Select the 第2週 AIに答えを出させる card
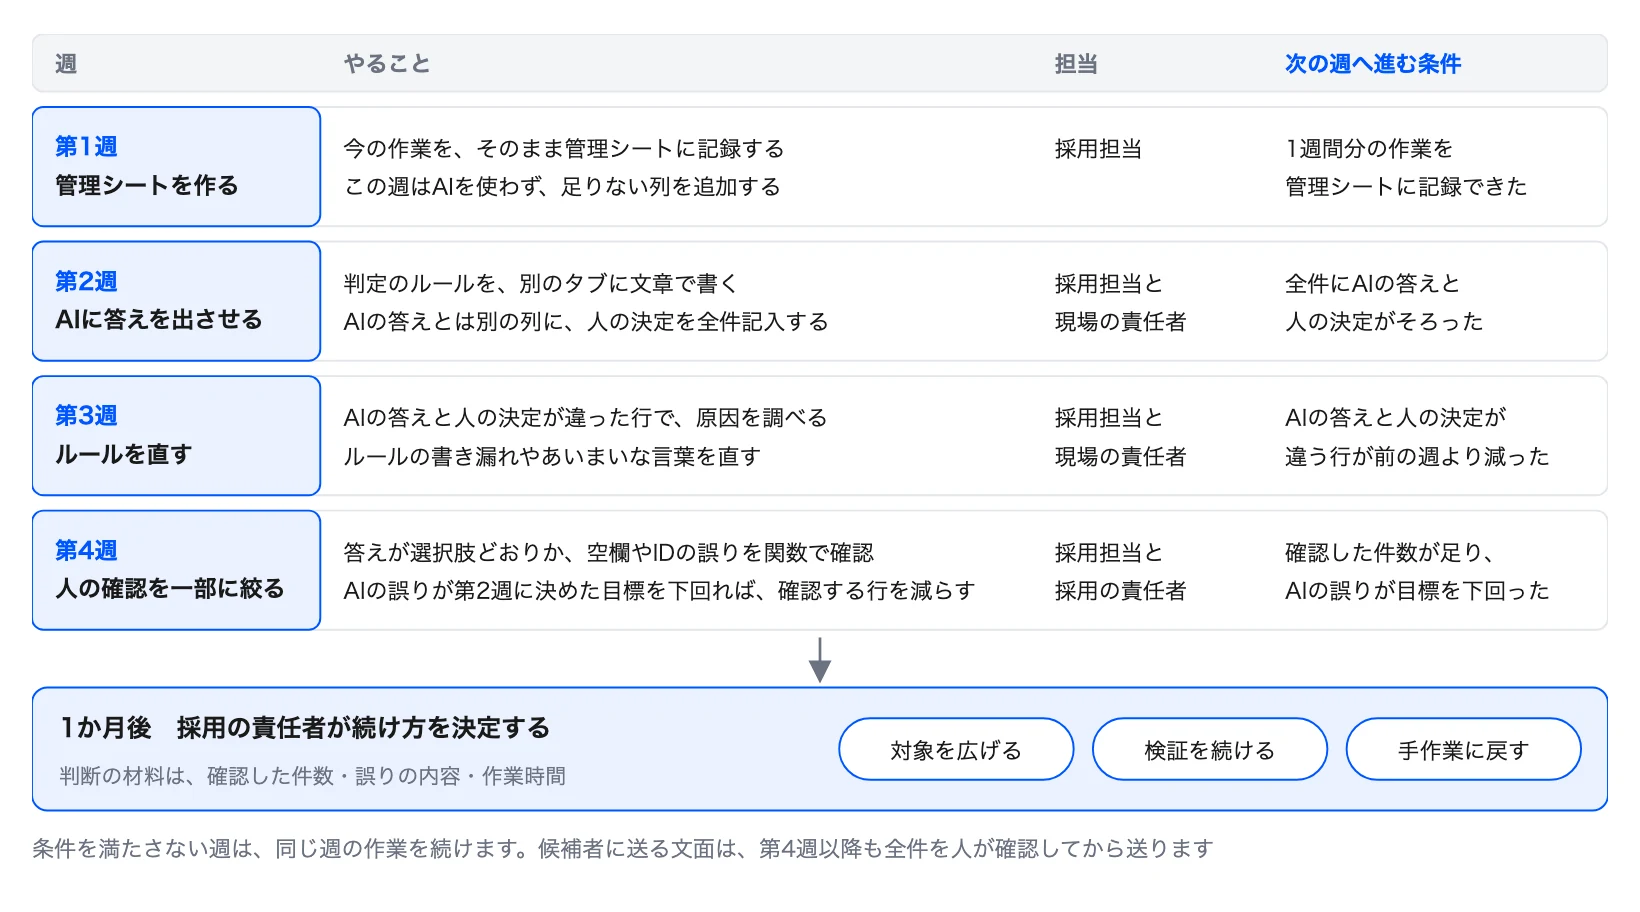 tap(176, 301)
